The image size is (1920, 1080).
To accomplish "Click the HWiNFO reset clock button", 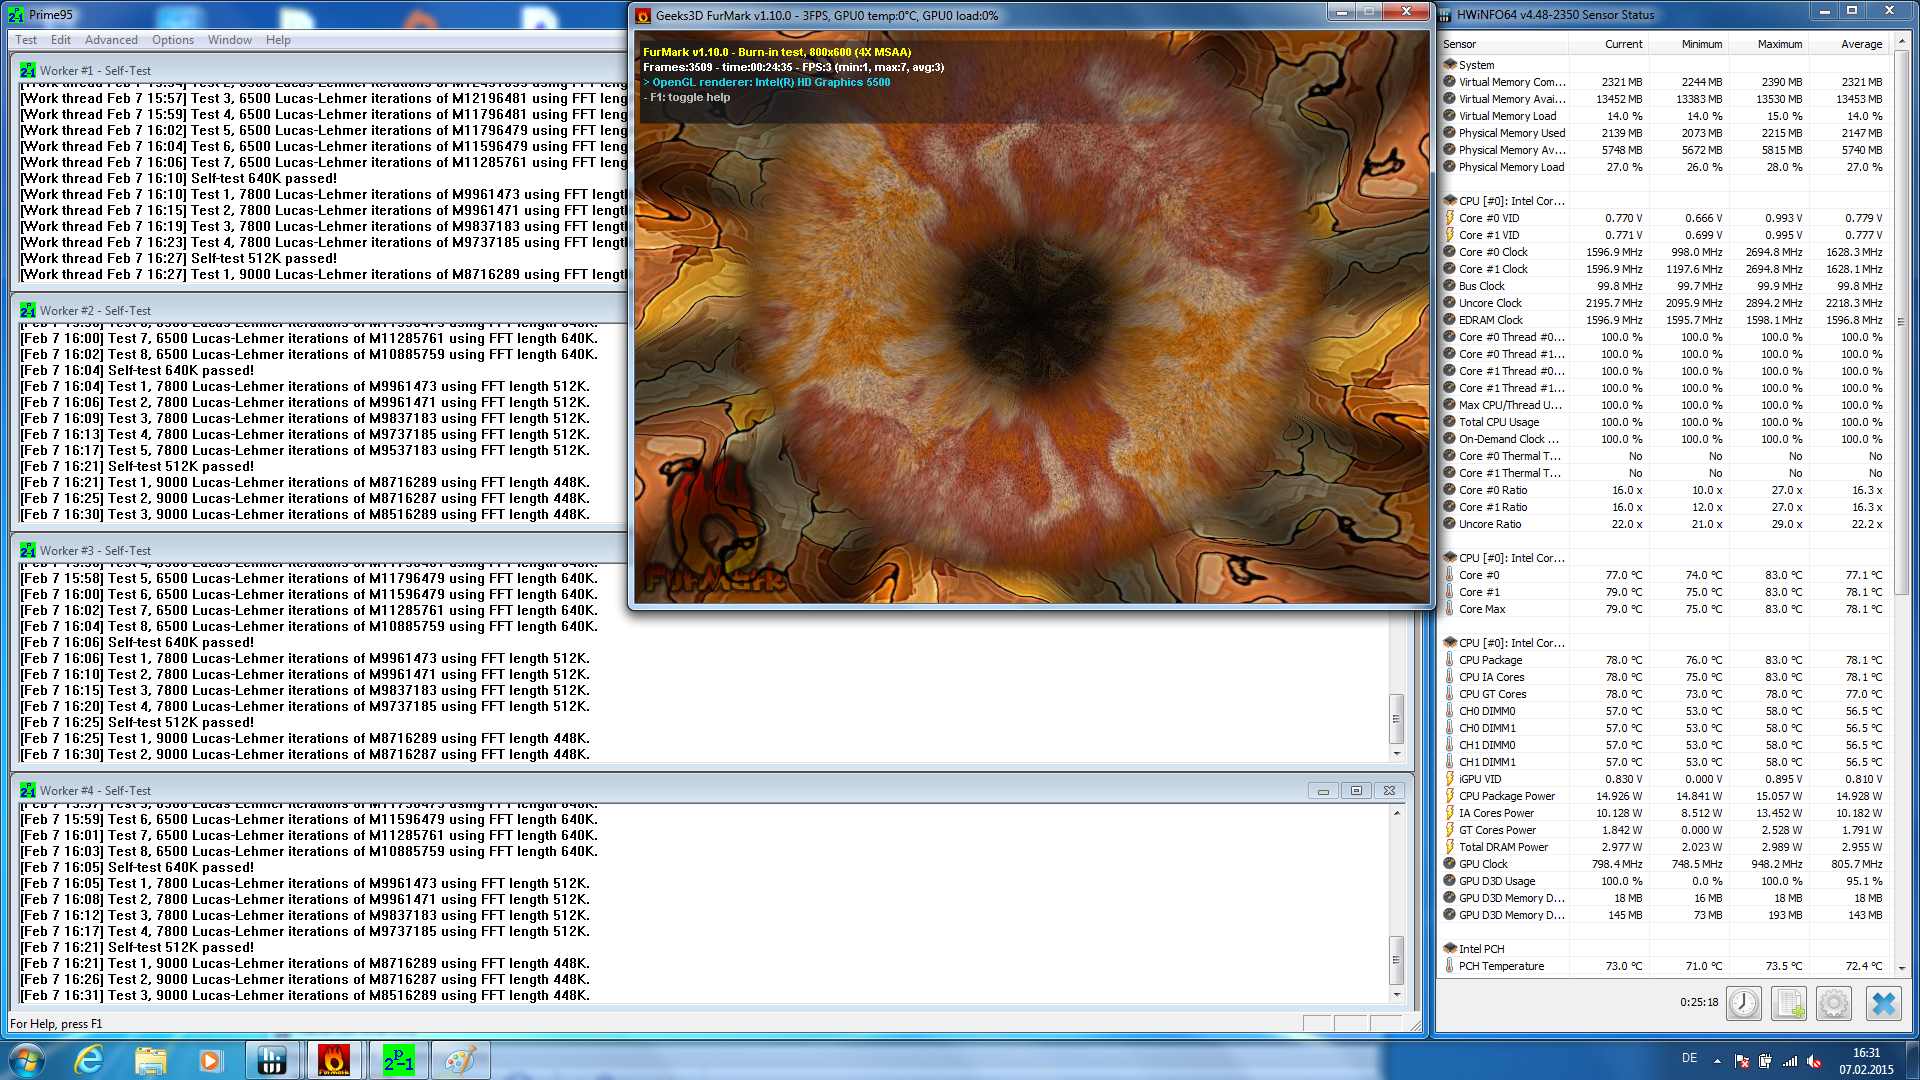I will pos(1744,1003).
